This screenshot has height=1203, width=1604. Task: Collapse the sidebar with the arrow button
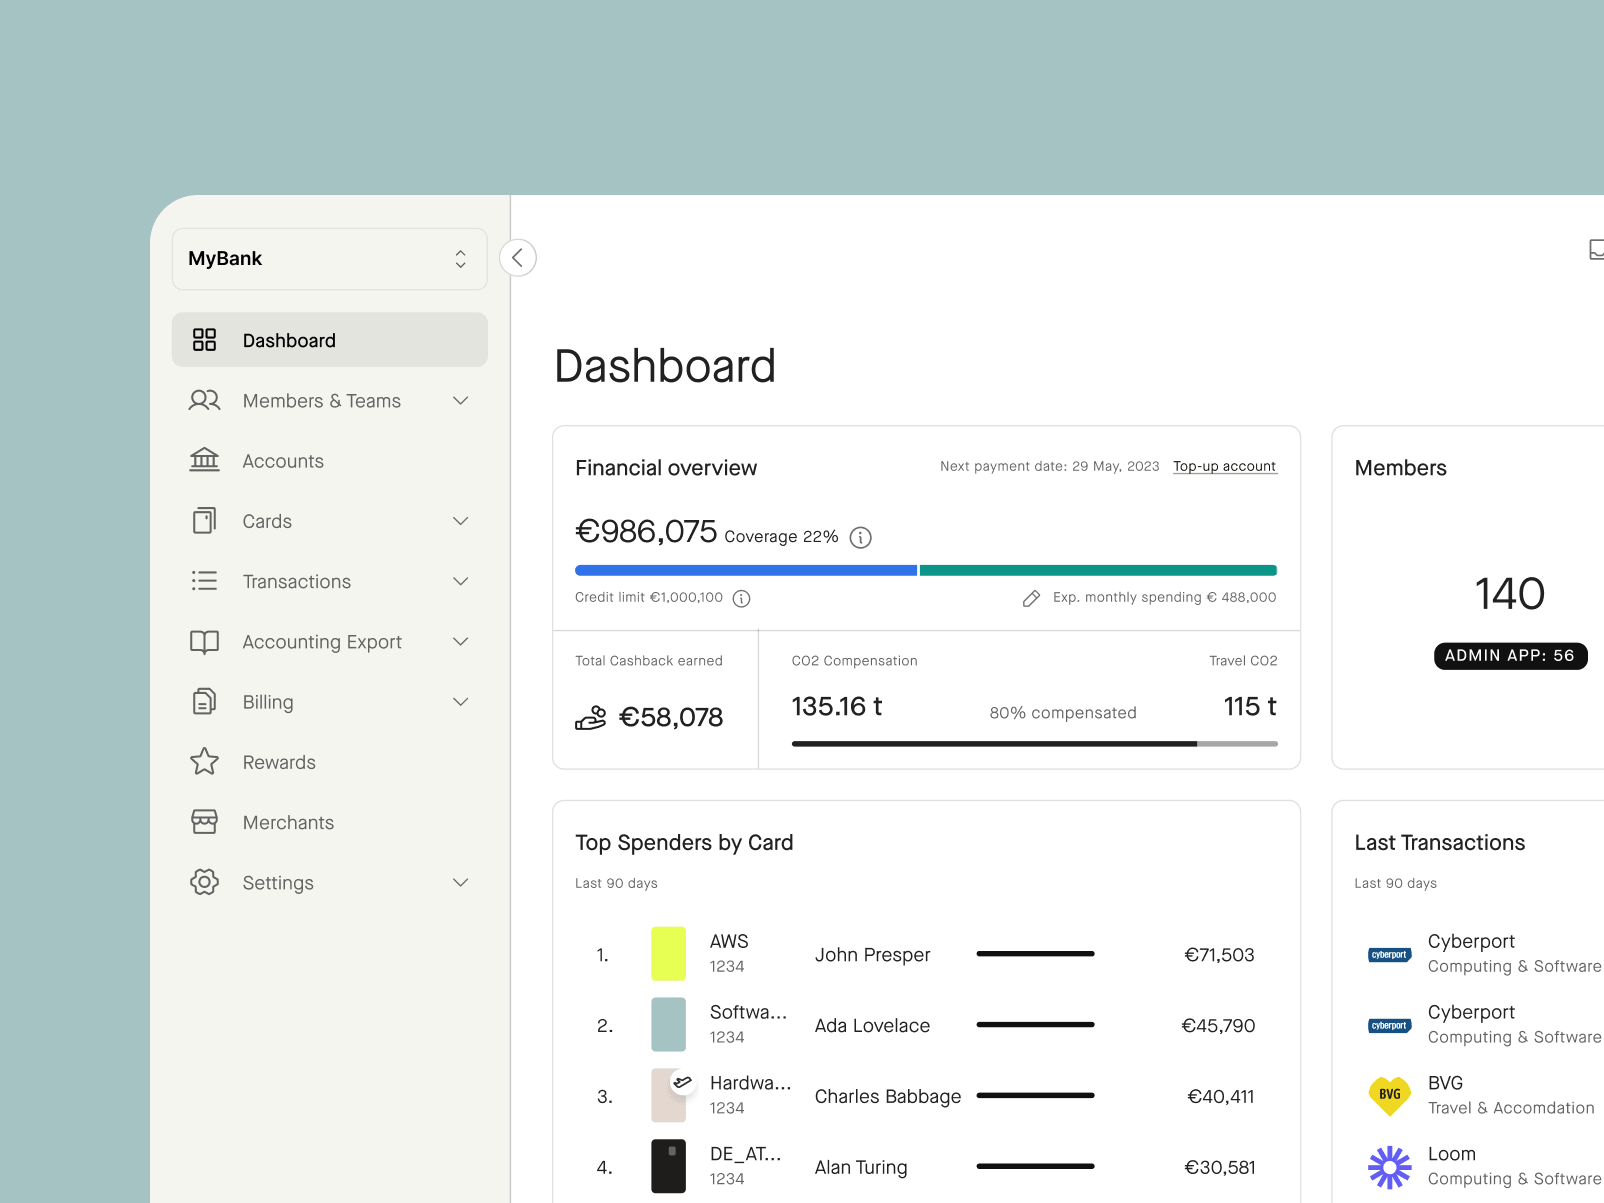click(x=518, y=257)
